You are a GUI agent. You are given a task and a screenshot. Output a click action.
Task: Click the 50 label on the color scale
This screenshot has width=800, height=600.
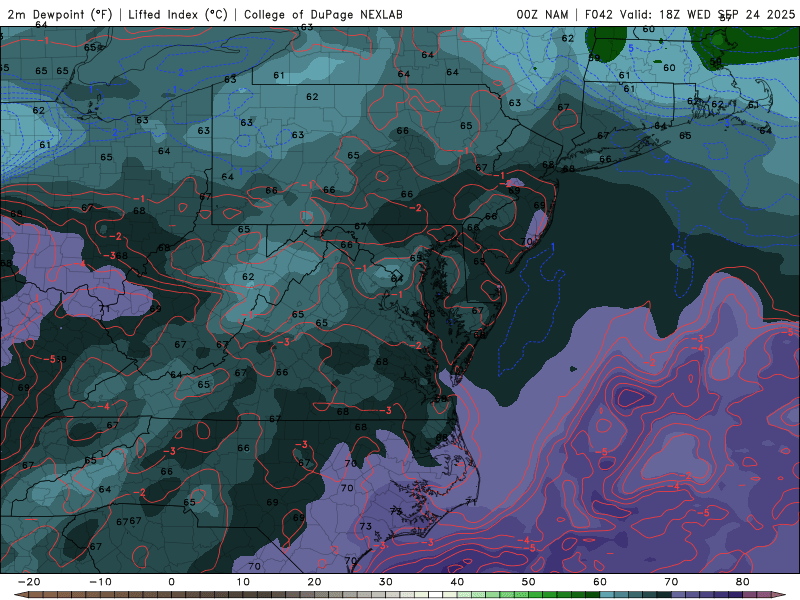[x=529, y=582]
